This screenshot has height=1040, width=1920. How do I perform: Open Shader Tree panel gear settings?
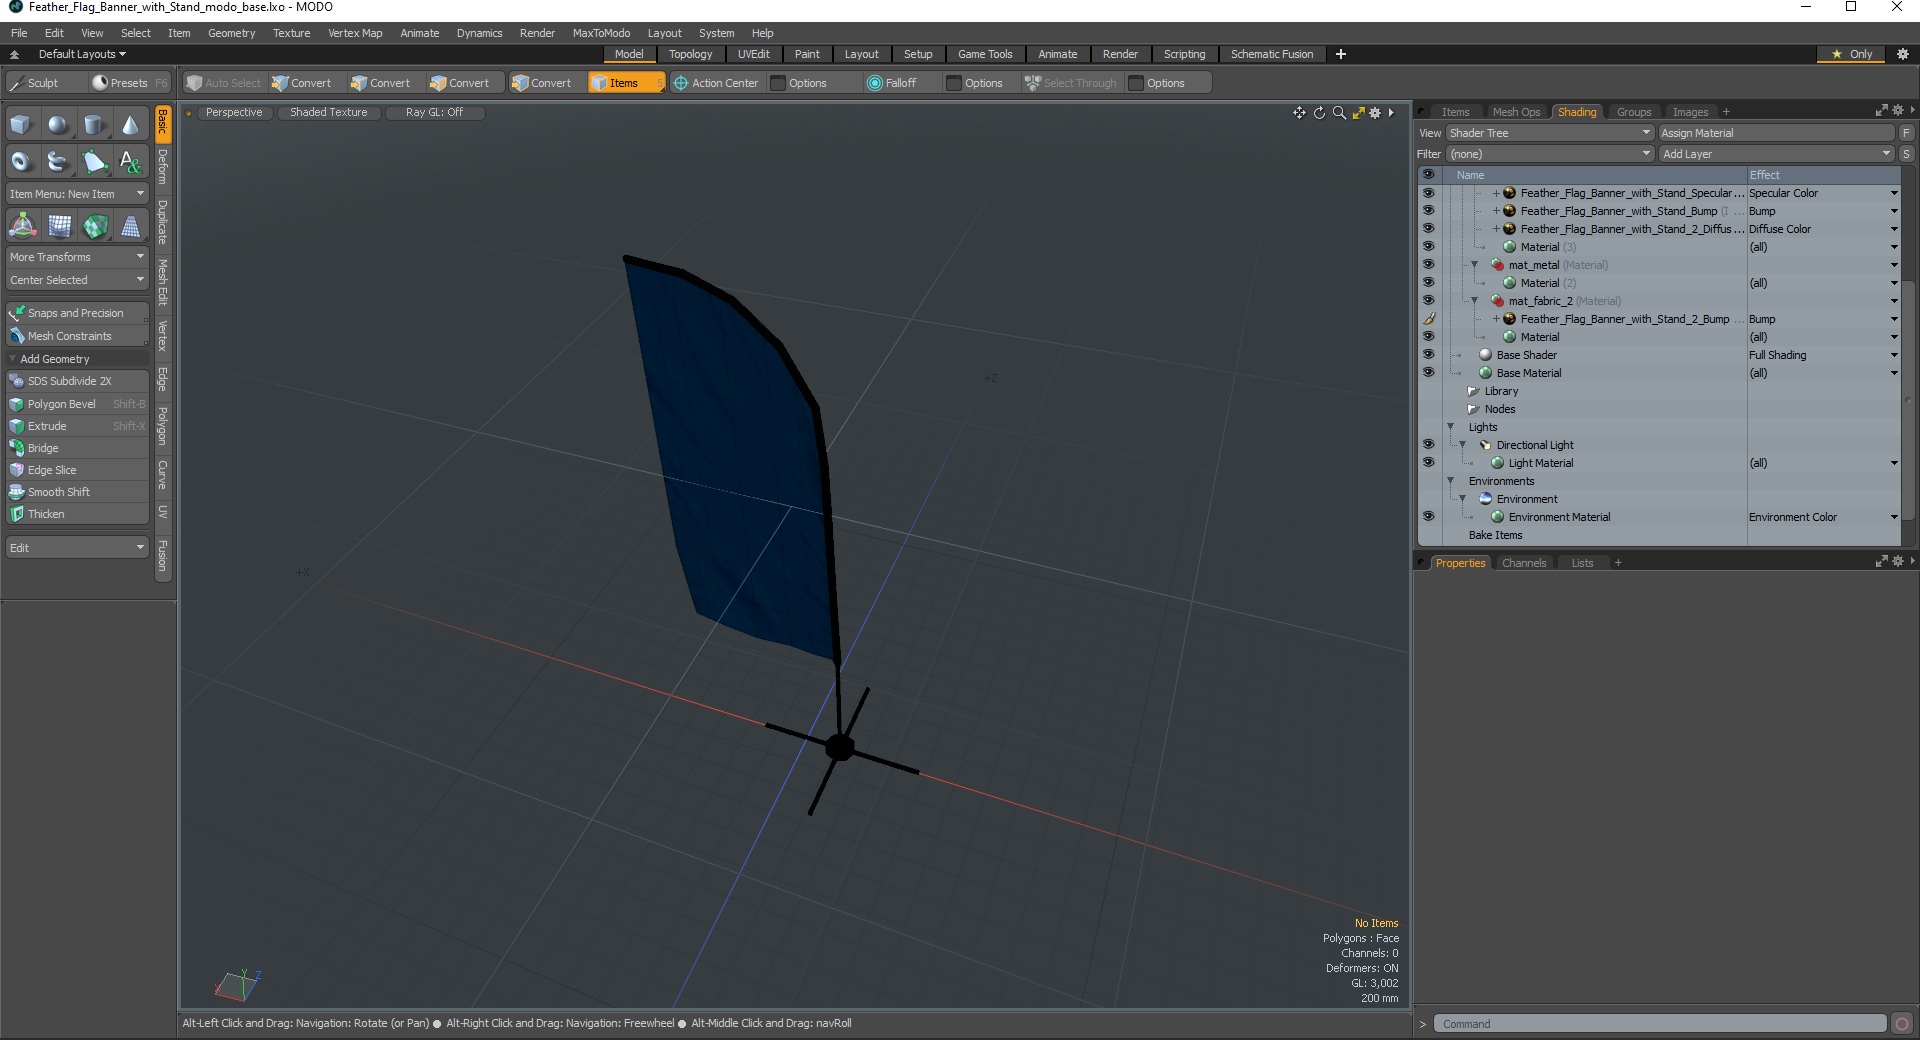[x=1897, y=110]
